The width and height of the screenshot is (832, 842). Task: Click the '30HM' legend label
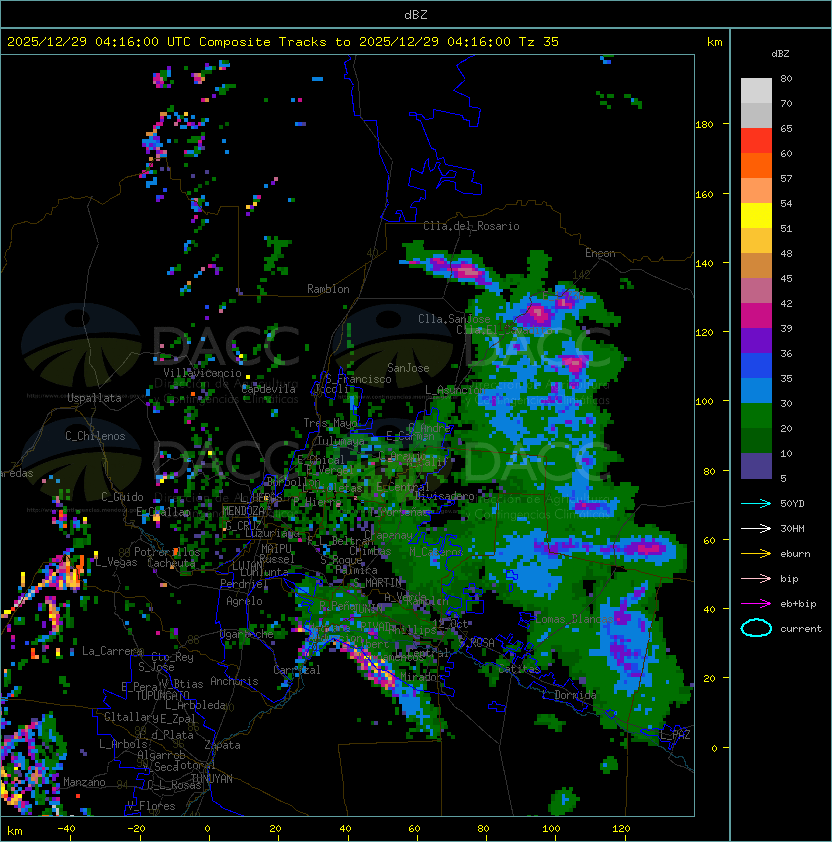point(792,528)
